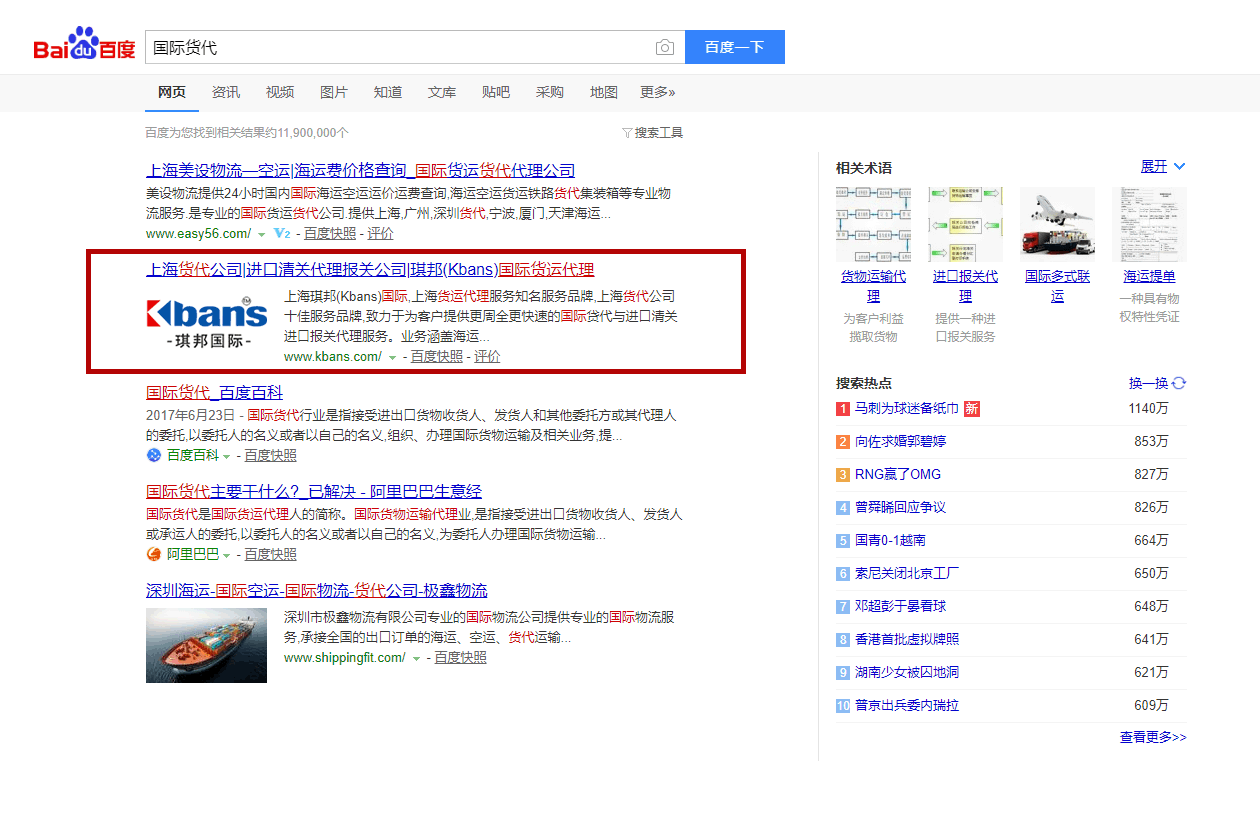
Task: Switch to the 地图 tab
Action: click(x=604, y=92)
